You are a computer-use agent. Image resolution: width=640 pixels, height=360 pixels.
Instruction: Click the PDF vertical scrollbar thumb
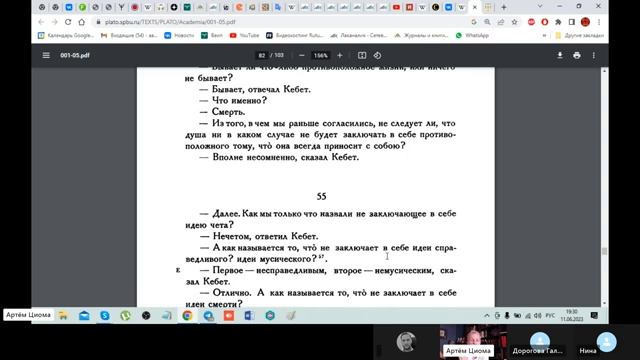point(604,251)
